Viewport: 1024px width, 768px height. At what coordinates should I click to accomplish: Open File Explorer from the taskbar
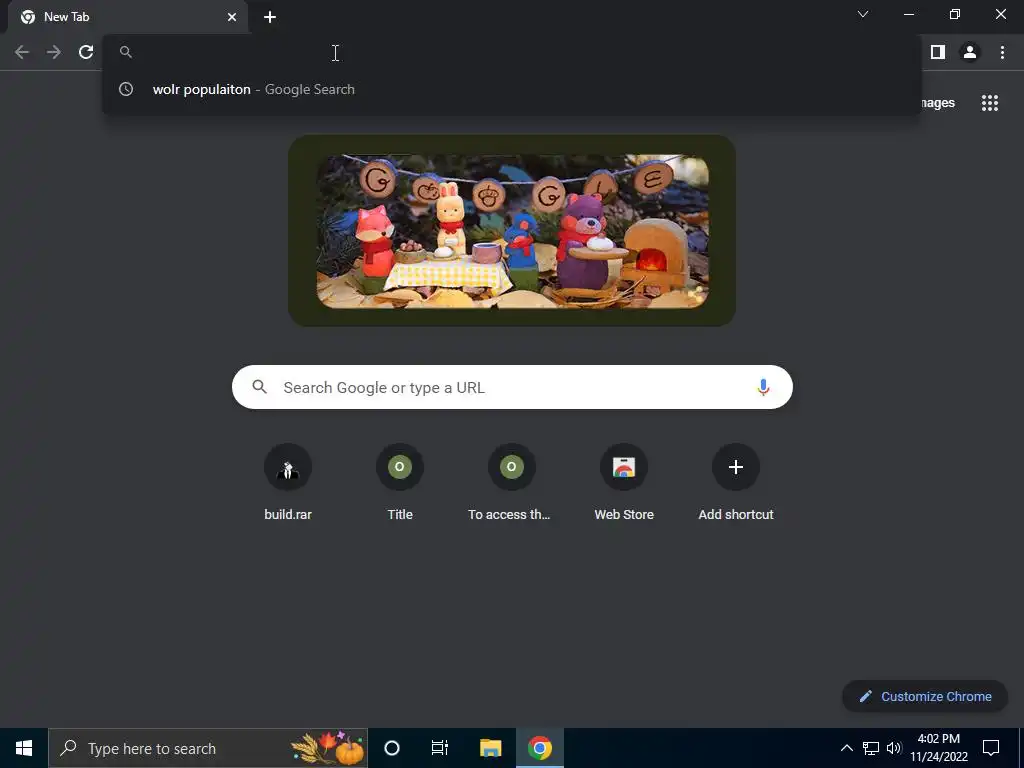[x=490, y=748]
